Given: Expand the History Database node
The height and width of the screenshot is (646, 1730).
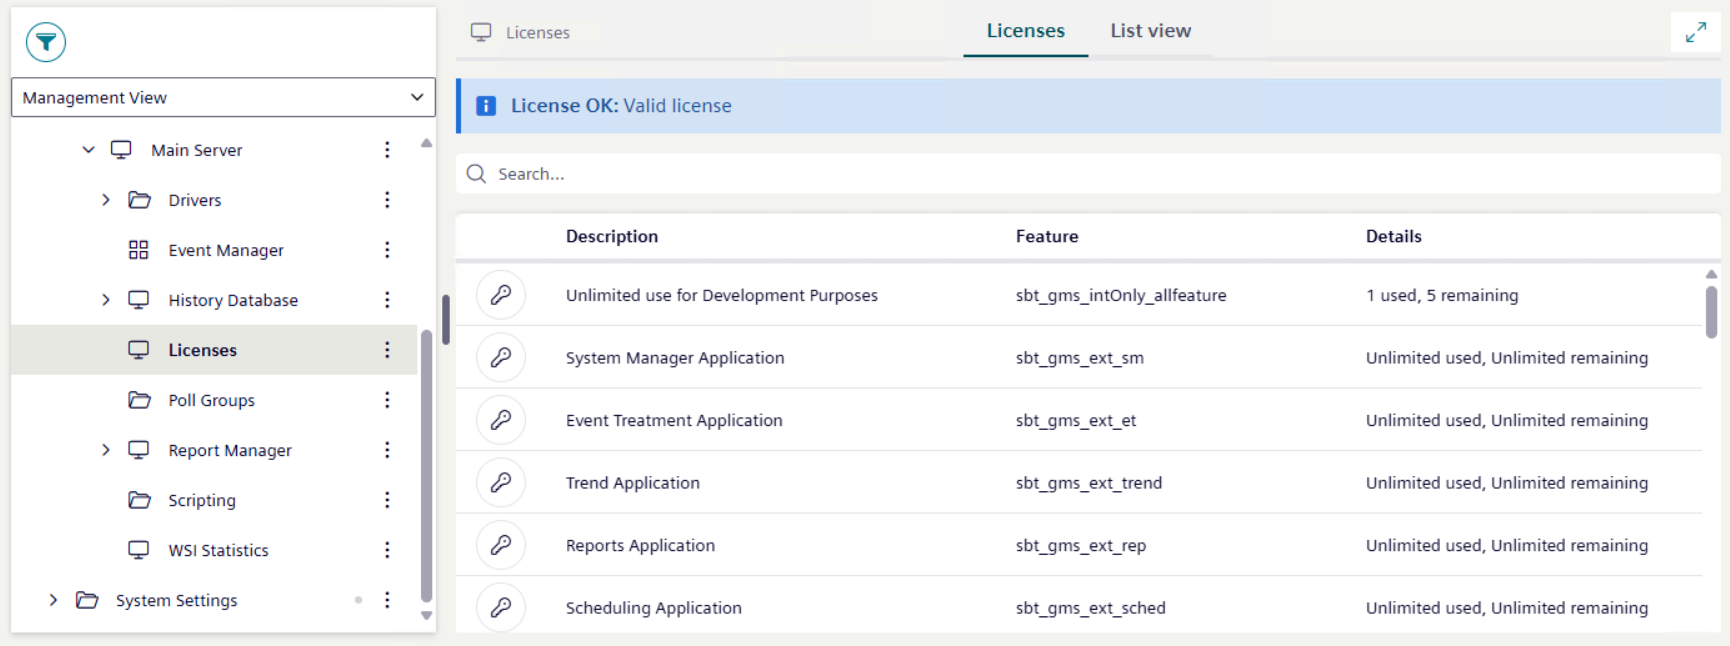Looking at the screenshot, I should coord(106,300).
